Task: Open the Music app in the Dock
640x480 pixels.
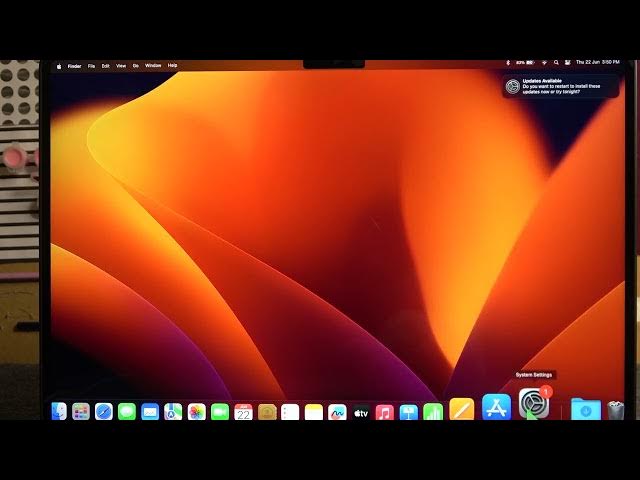Action: click(384, 411)
